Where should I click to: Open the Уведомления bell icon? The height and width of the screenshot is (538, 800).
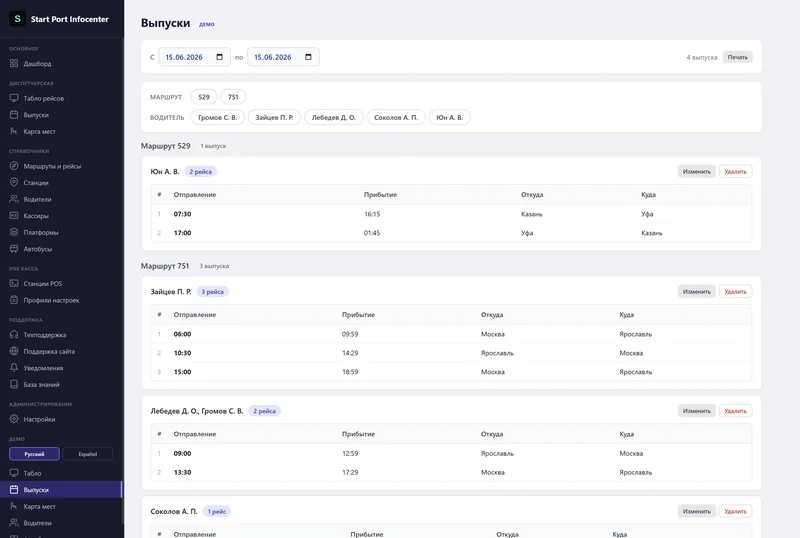[x=14, y=368]
